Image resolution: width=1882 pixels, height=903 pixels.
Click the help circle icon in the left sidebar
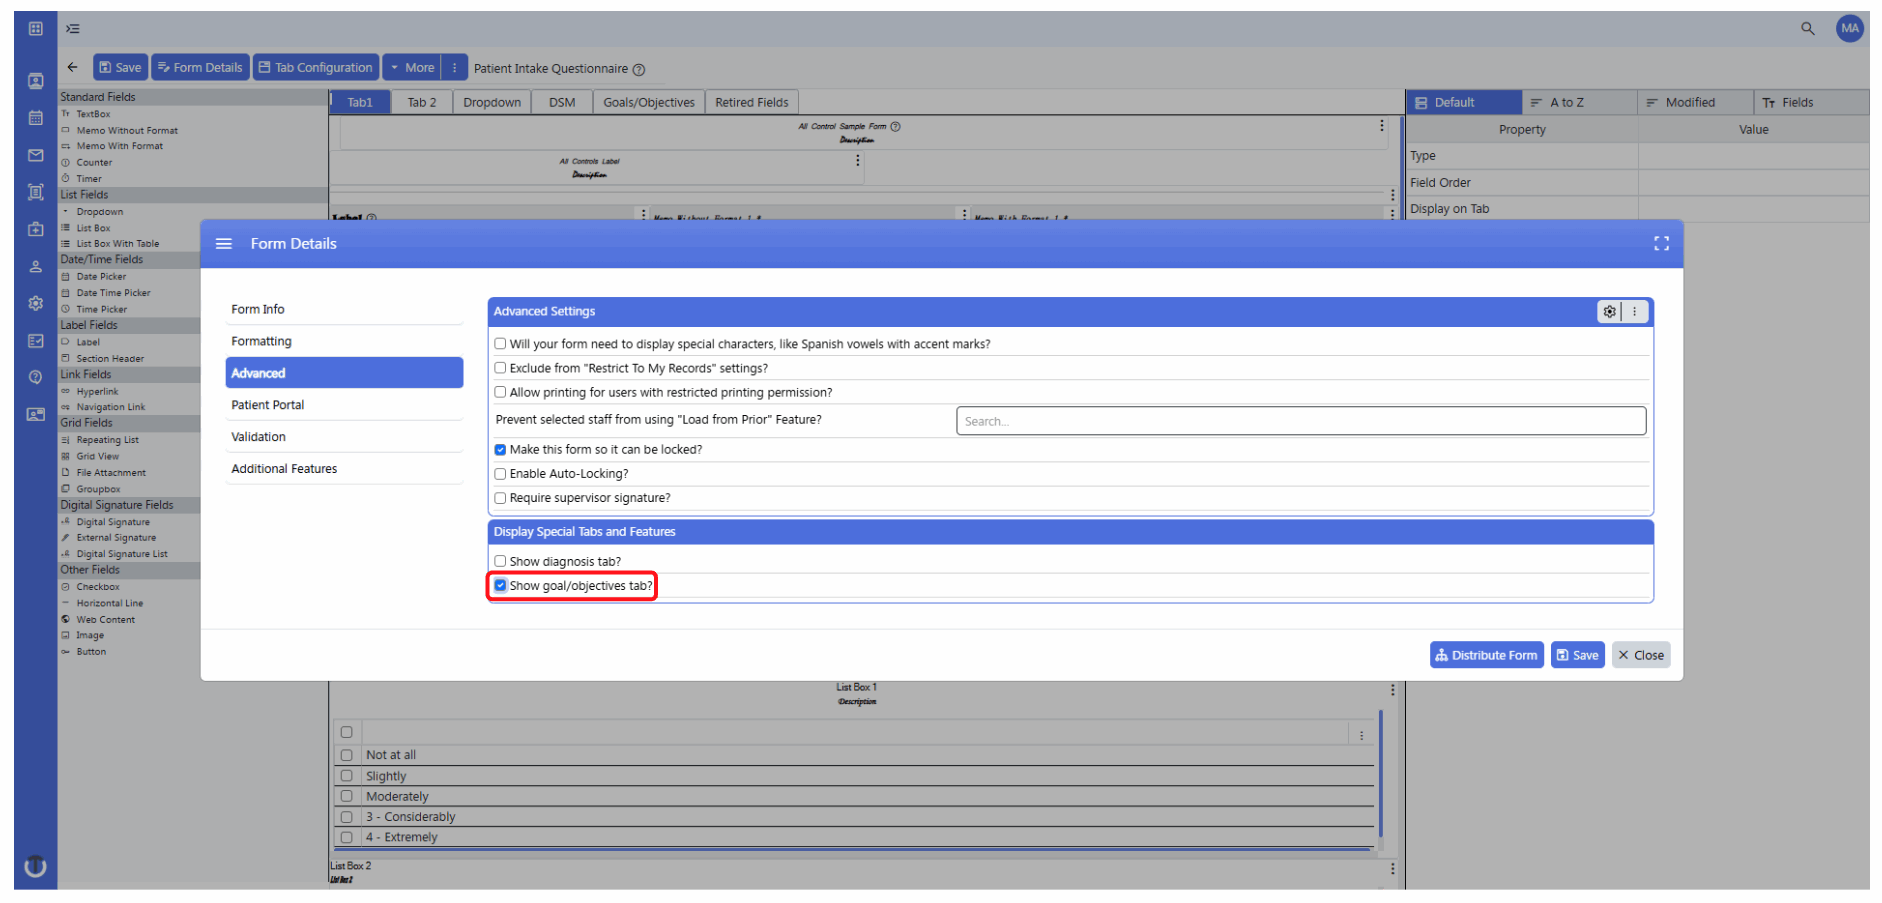pyautogui.click(x=36, y=377)
